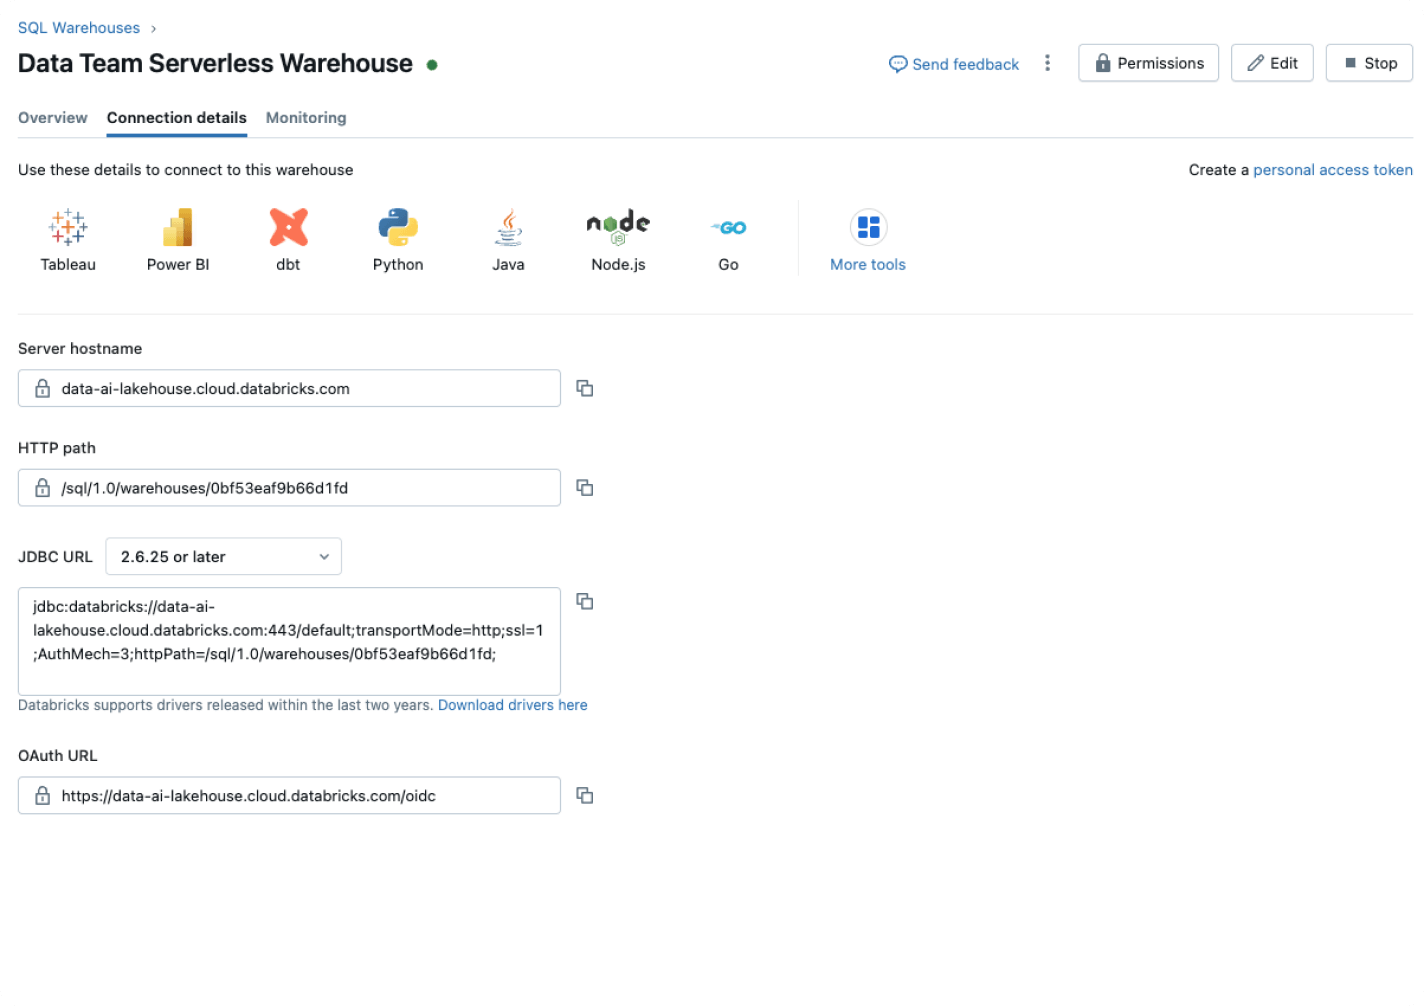This screenshot has width=1424, height=1006.
Task: Copy the OAuth URL value
Action: click(585, 796)
